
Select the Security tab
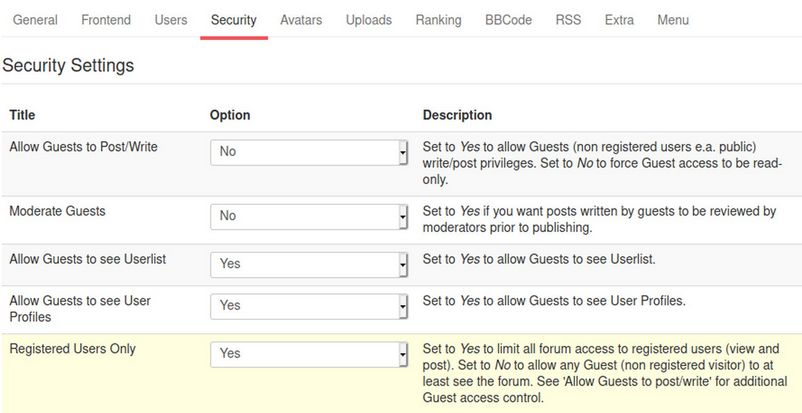click(x=234, y=20)
